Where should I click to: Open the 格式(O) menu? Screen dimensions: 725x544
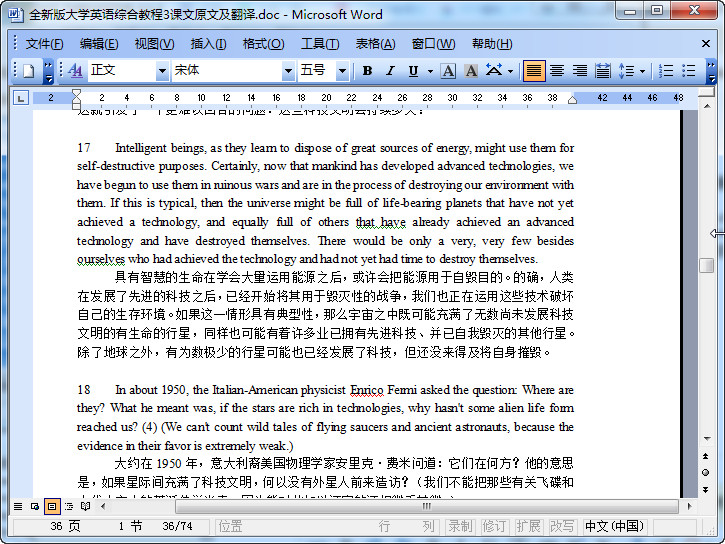tap(264, 44)
